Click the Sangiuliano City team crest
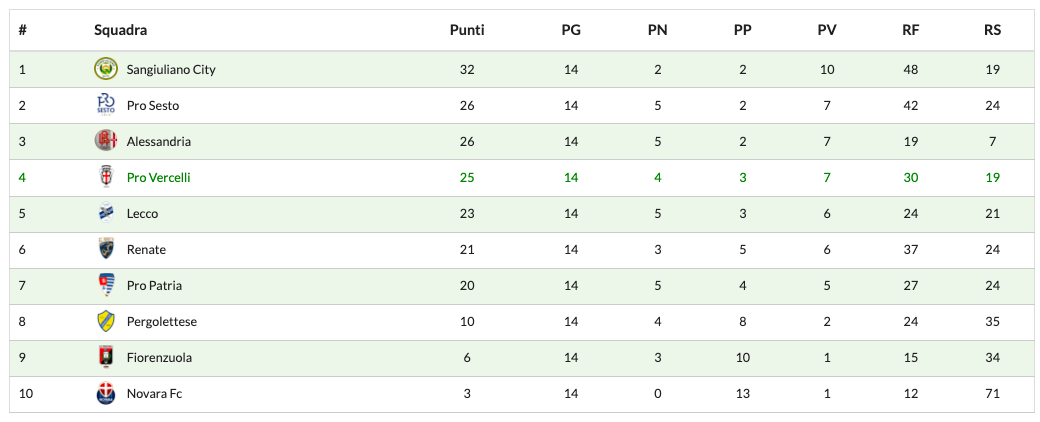 pos(106,69)
